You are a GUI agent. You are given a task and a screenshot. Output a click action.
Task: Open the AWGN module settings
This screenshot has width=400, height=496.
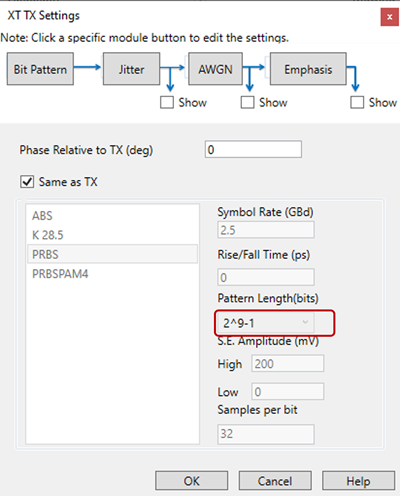tap(215, 69)
